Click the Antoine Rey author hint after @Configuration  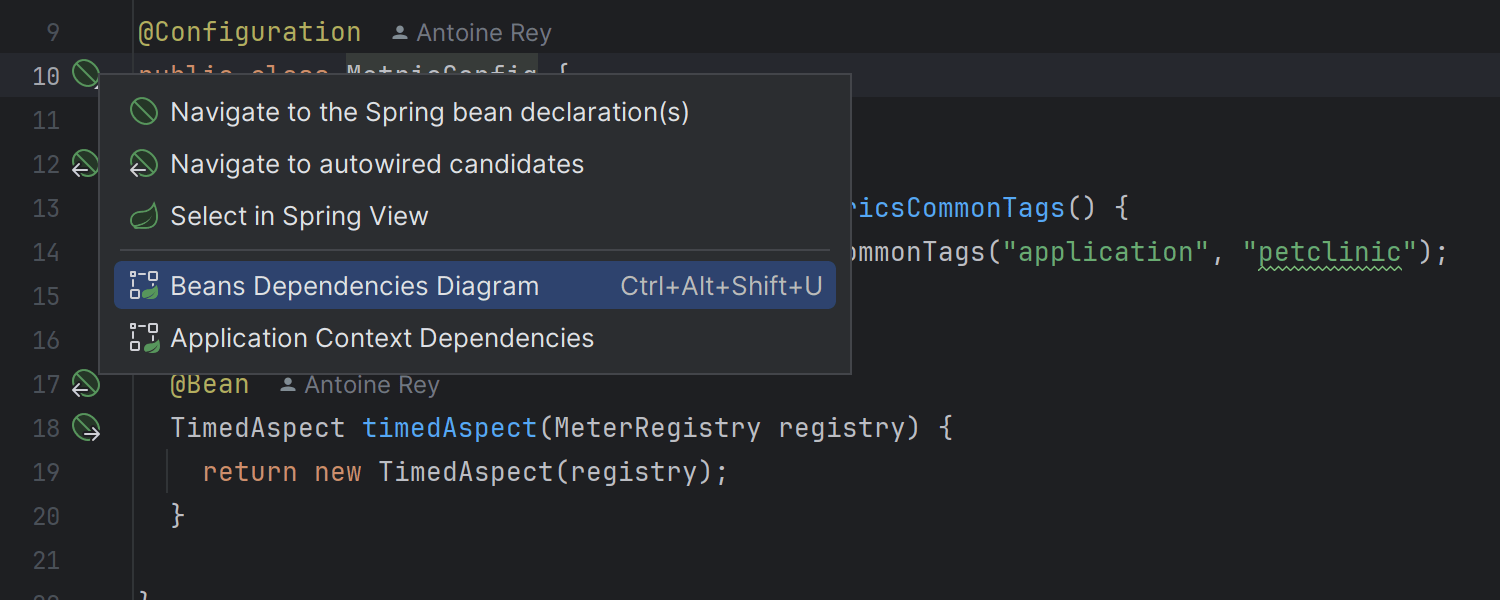click(471, 33)
